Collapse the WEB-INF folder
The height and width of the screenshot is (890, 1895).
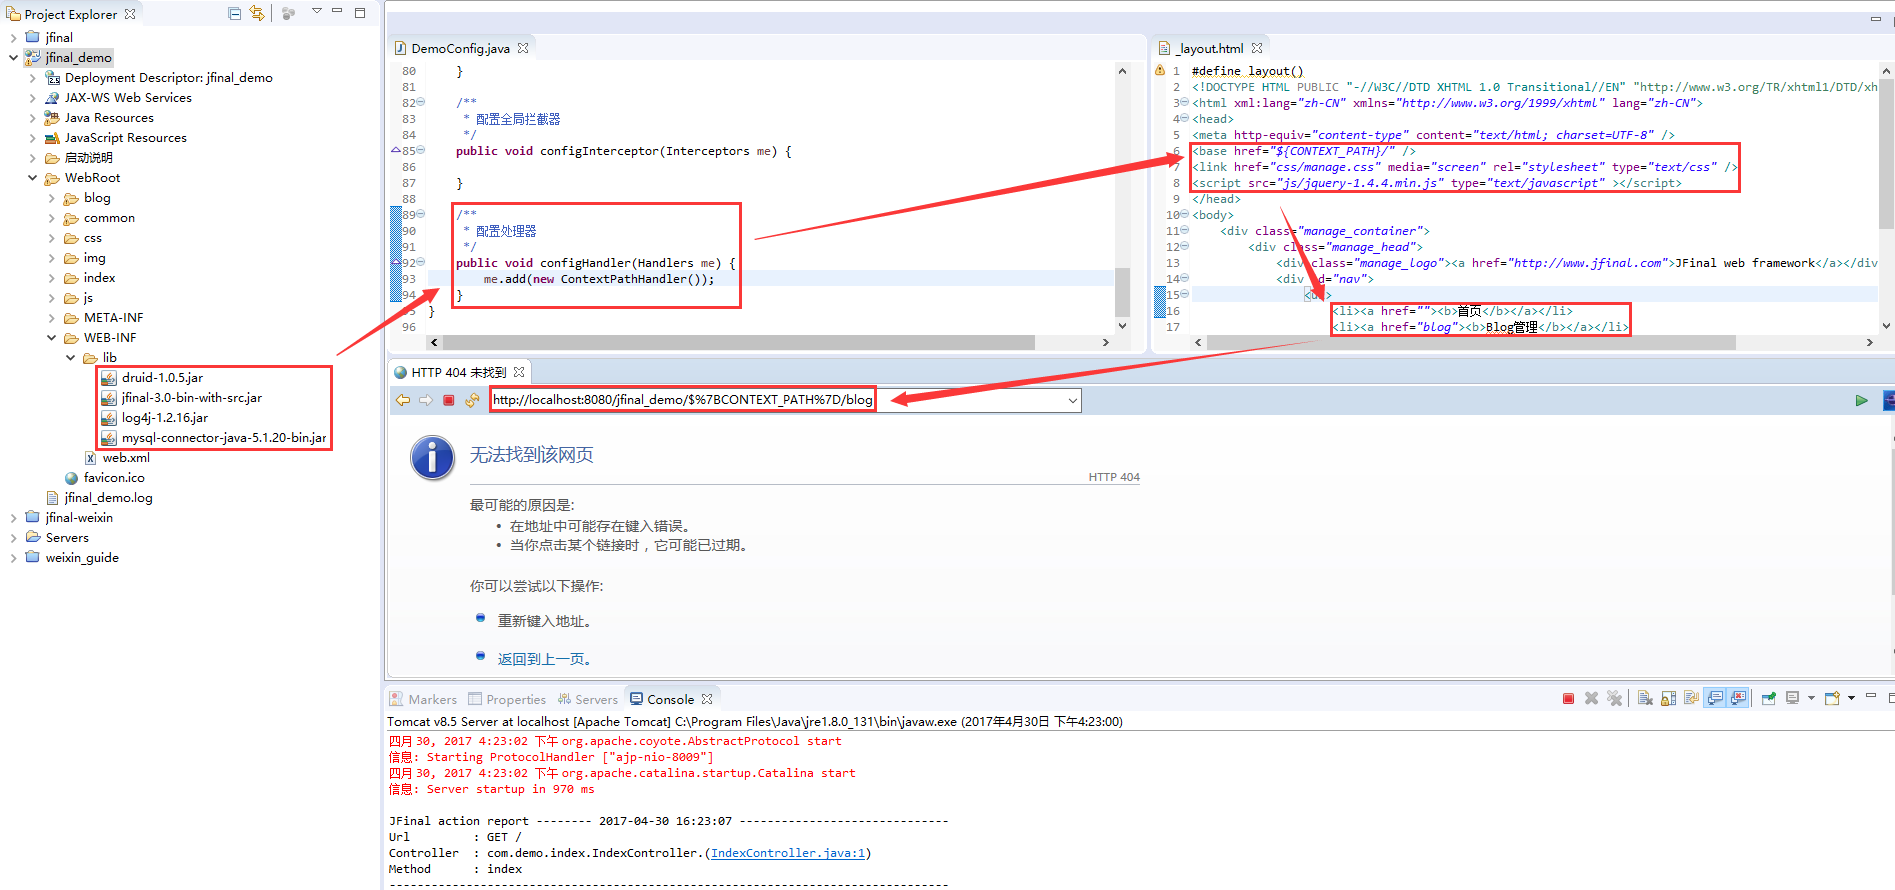click(x=51, y=338)
